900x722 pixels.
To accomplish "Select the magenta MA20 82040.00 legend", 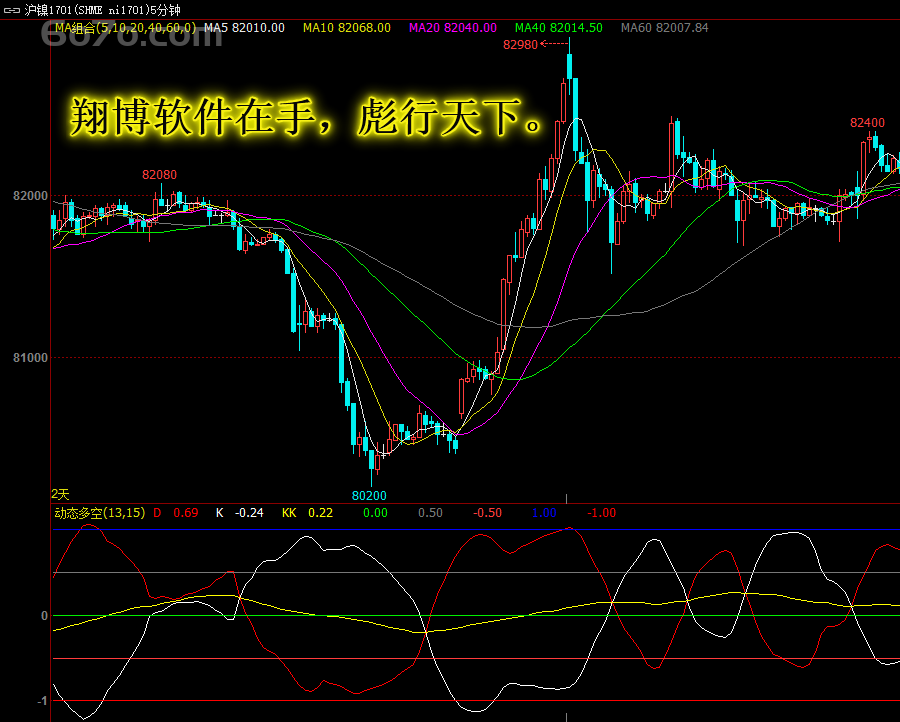I will 453,28.
